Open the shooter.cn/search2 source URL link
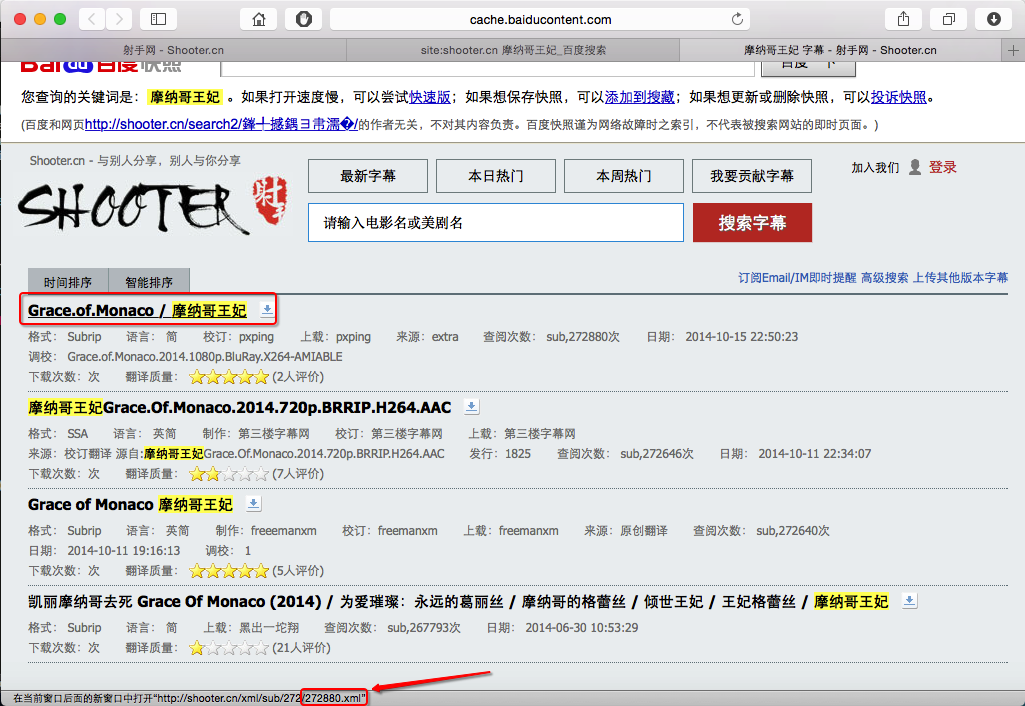 pyautogui.click(x=221, y=124)
